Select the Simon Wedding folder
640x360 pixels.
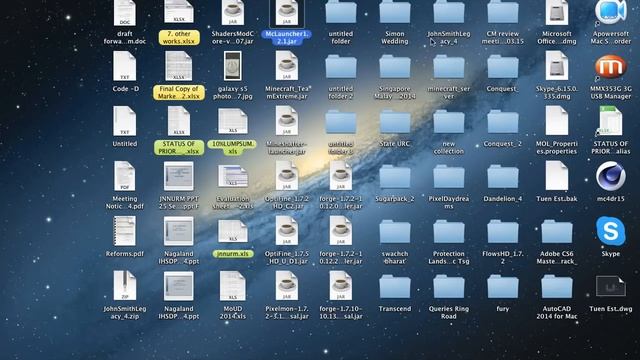(x=395, y=12)
